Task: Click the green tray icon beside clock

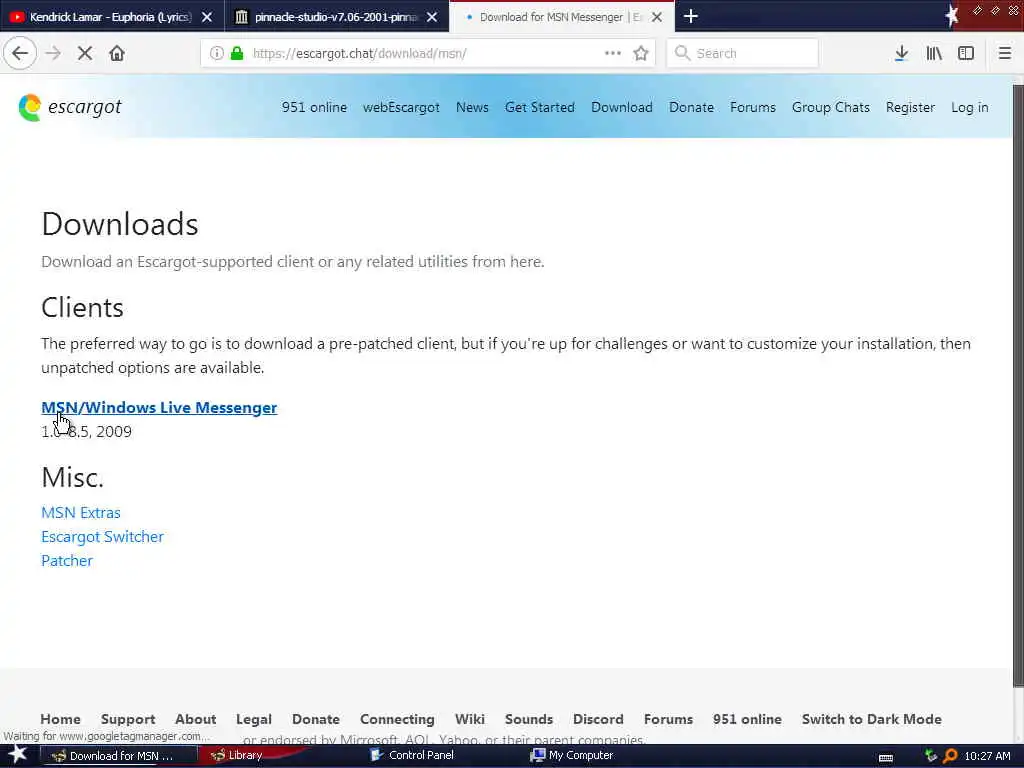Action: click(931, 756)
